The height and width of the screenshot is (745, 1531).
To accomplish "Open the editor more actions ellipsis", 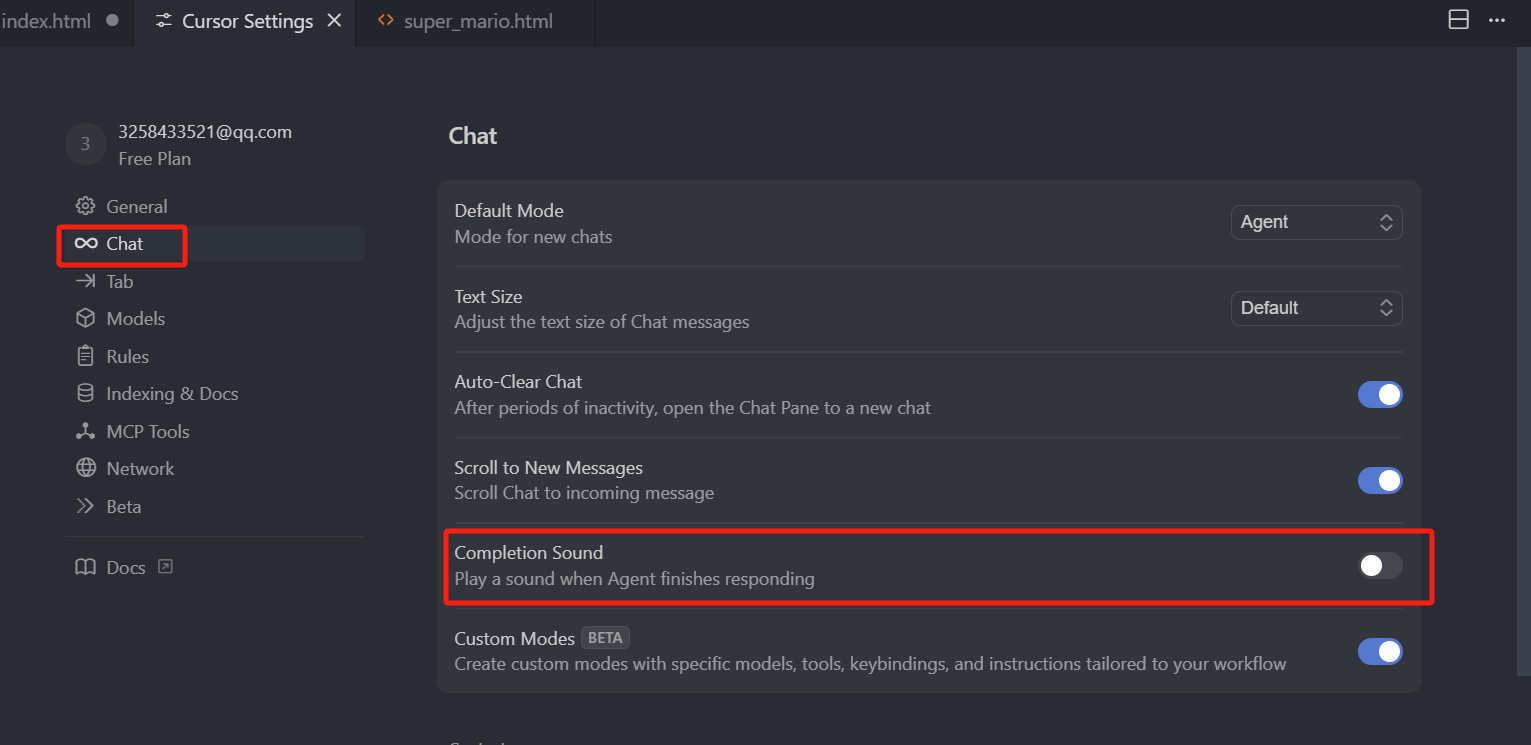I will [x=1497, y=20].
